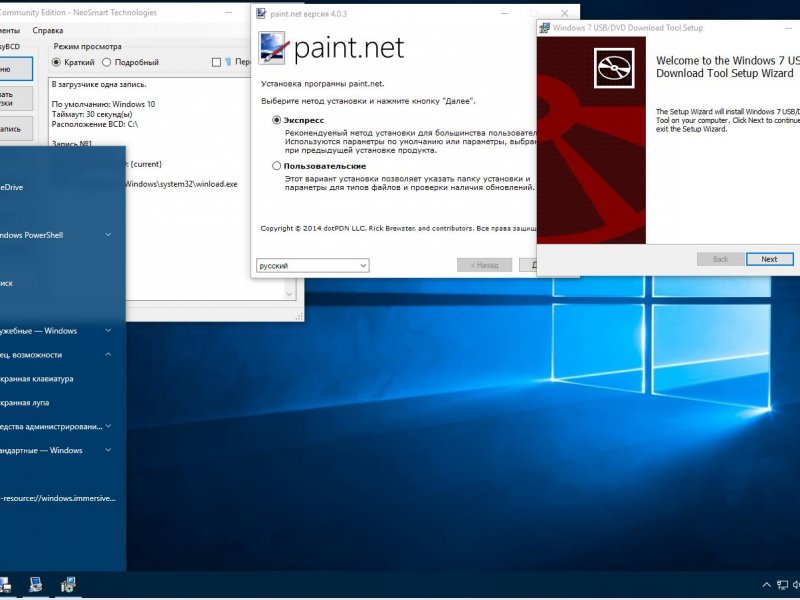Click the paint.net title bar icon
Viewport: 800px width, 600px height.
pyautogui.click(x=261, y=14)
